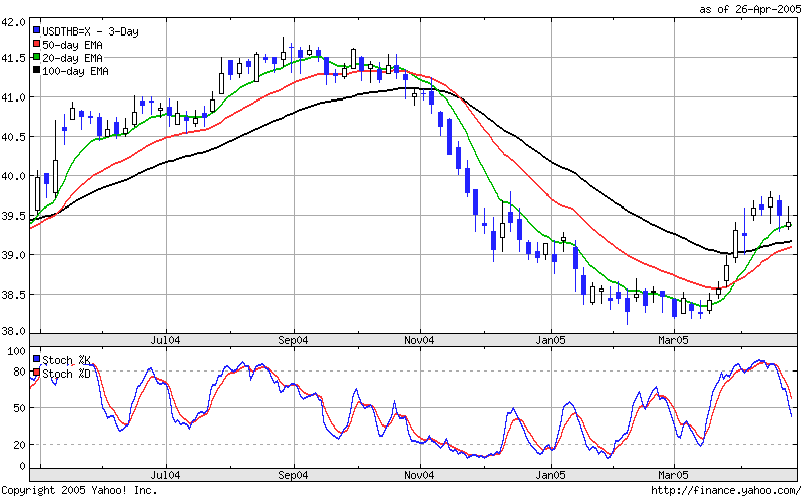Click the 100 stochastic axis label
804x501 pixels.
click(x=17, y=352)
